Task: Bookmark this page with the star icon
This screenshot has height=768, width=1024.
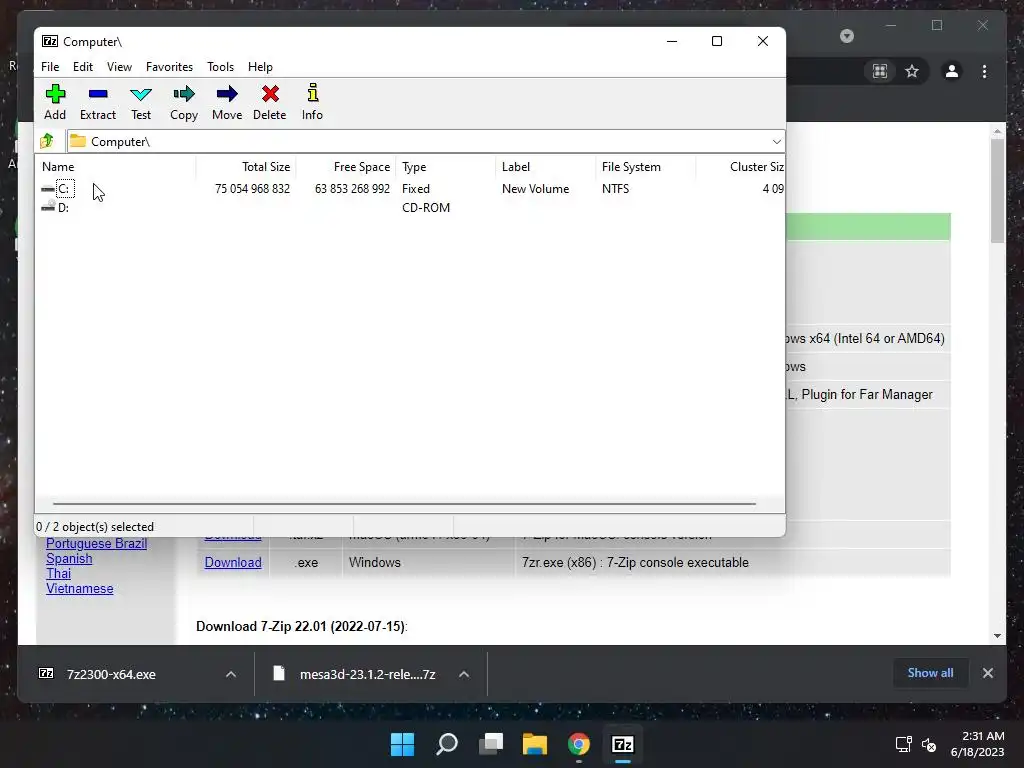Action: (912, 71)
